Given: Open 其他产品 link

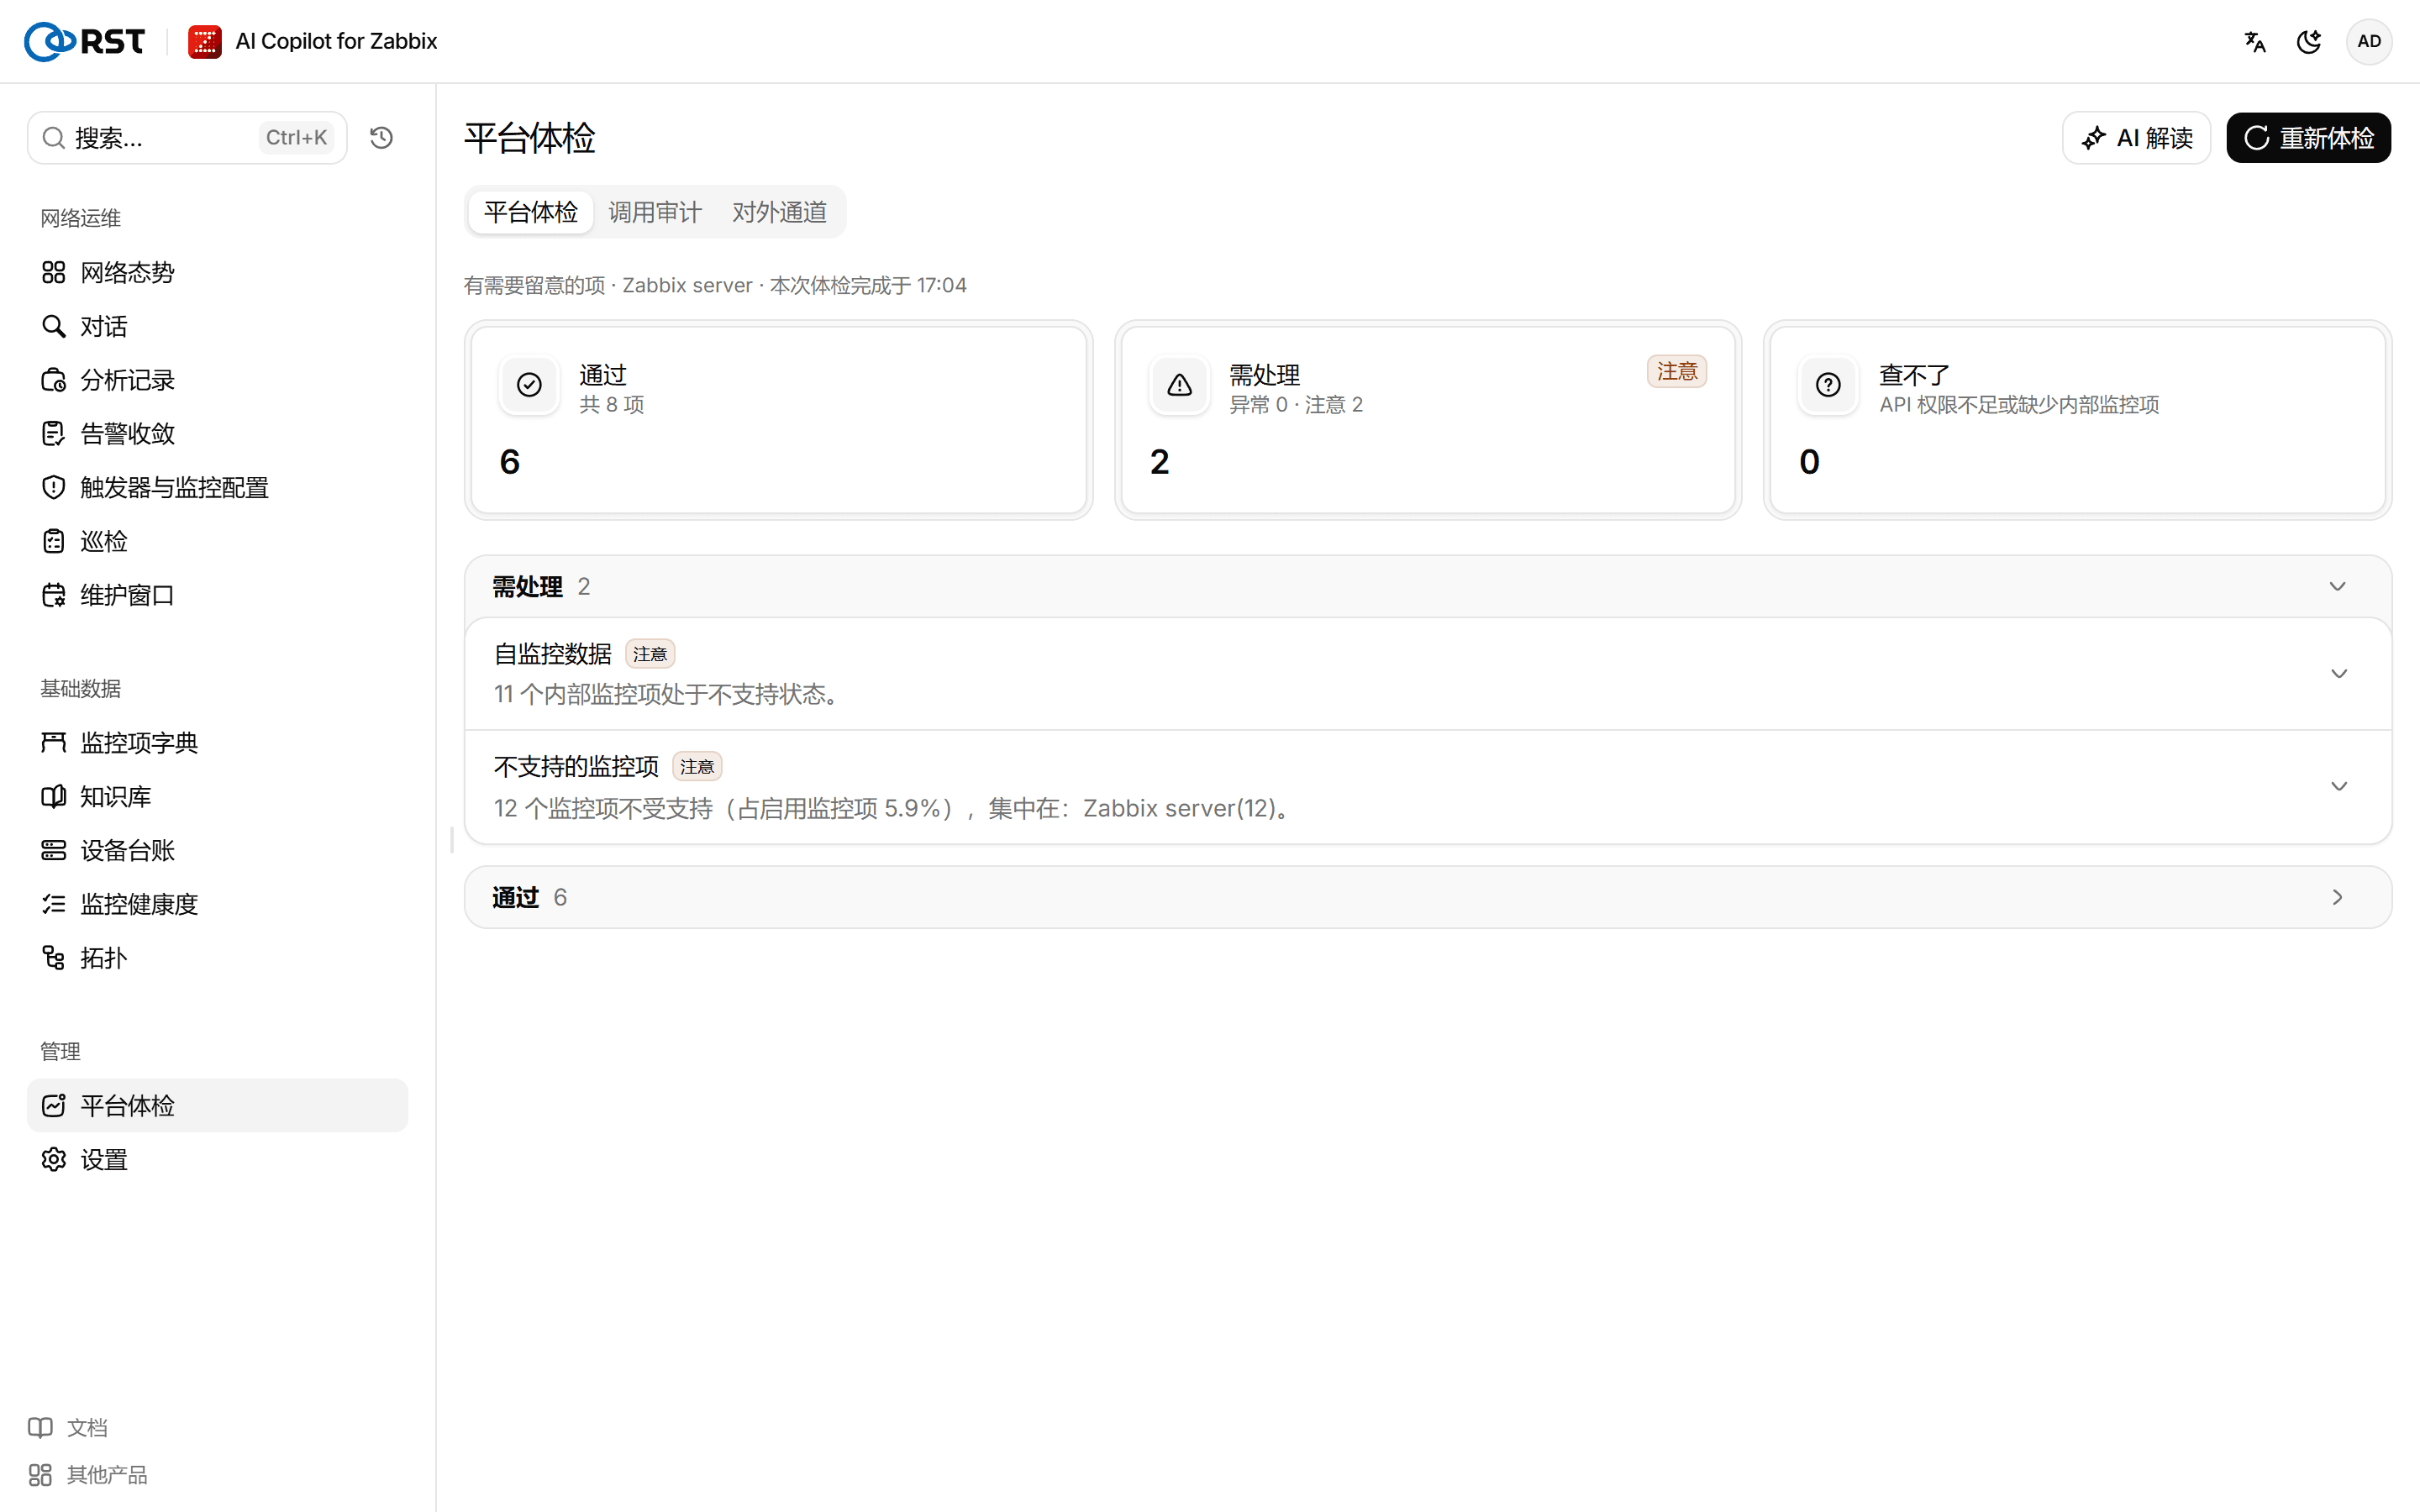Looking at the screenshot, I should coord(88,1474).
